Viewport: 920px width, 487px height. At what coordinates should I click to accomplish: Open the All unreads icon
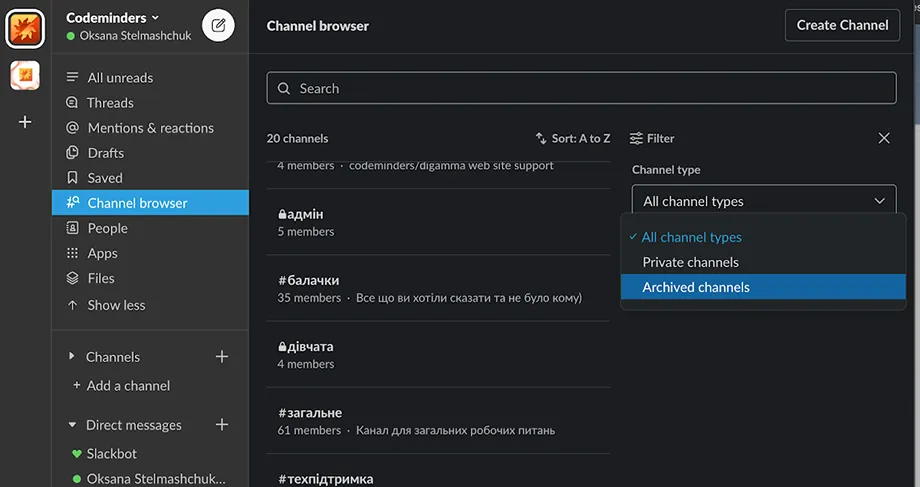(x=72, y=77)
